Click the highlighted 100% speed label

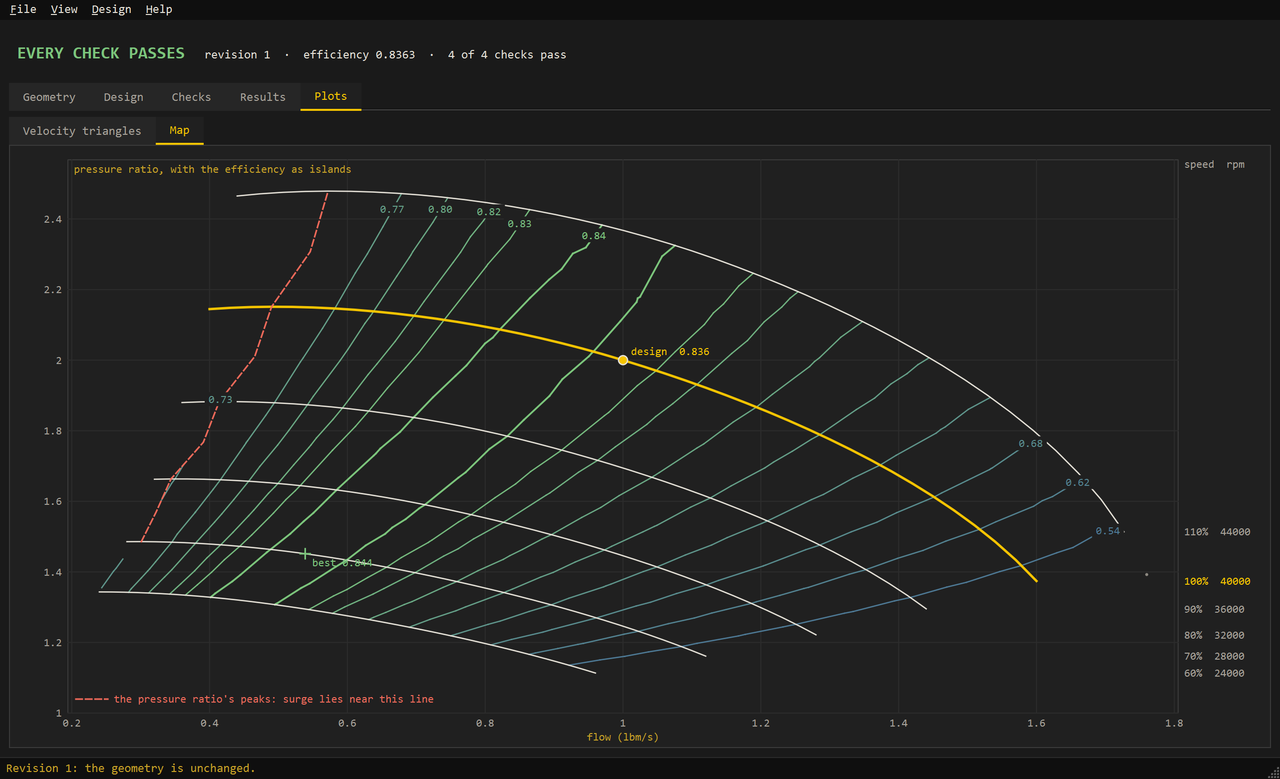tap(1217, 582)
